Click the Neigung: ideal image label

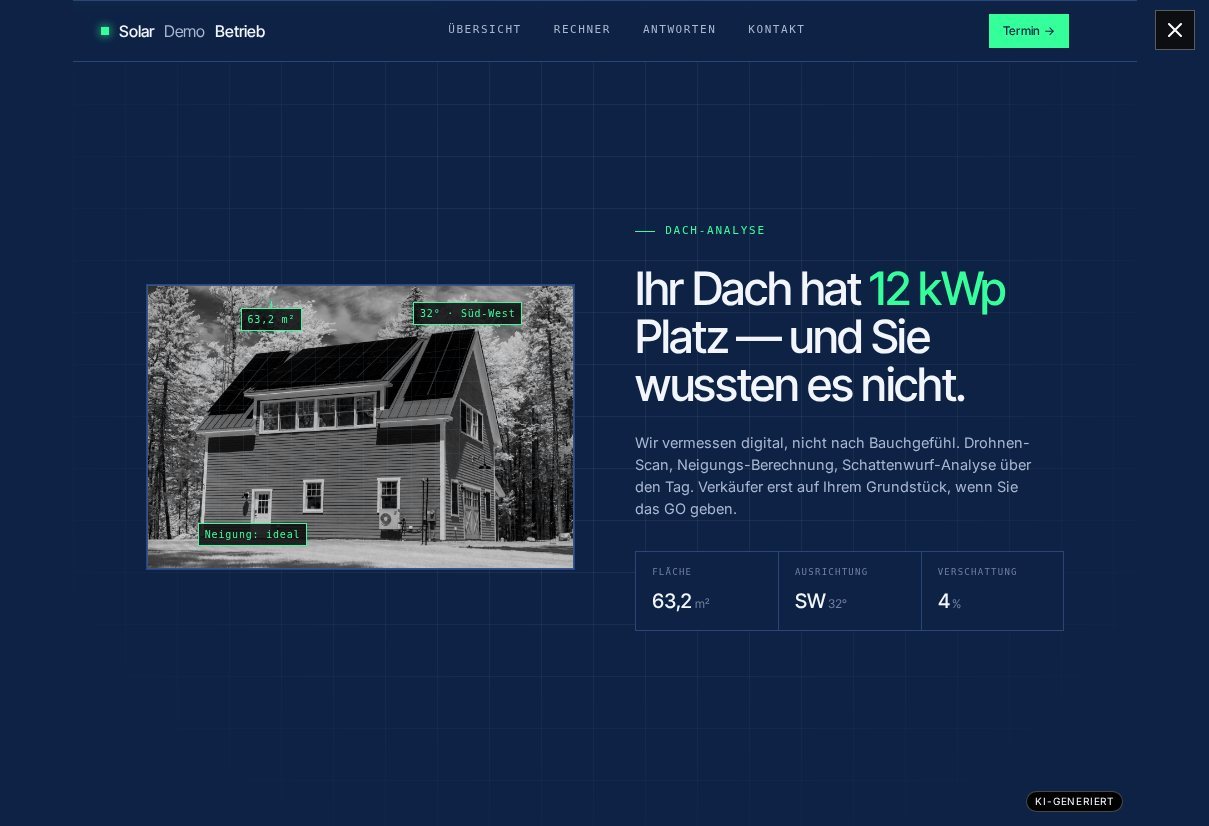252,535
